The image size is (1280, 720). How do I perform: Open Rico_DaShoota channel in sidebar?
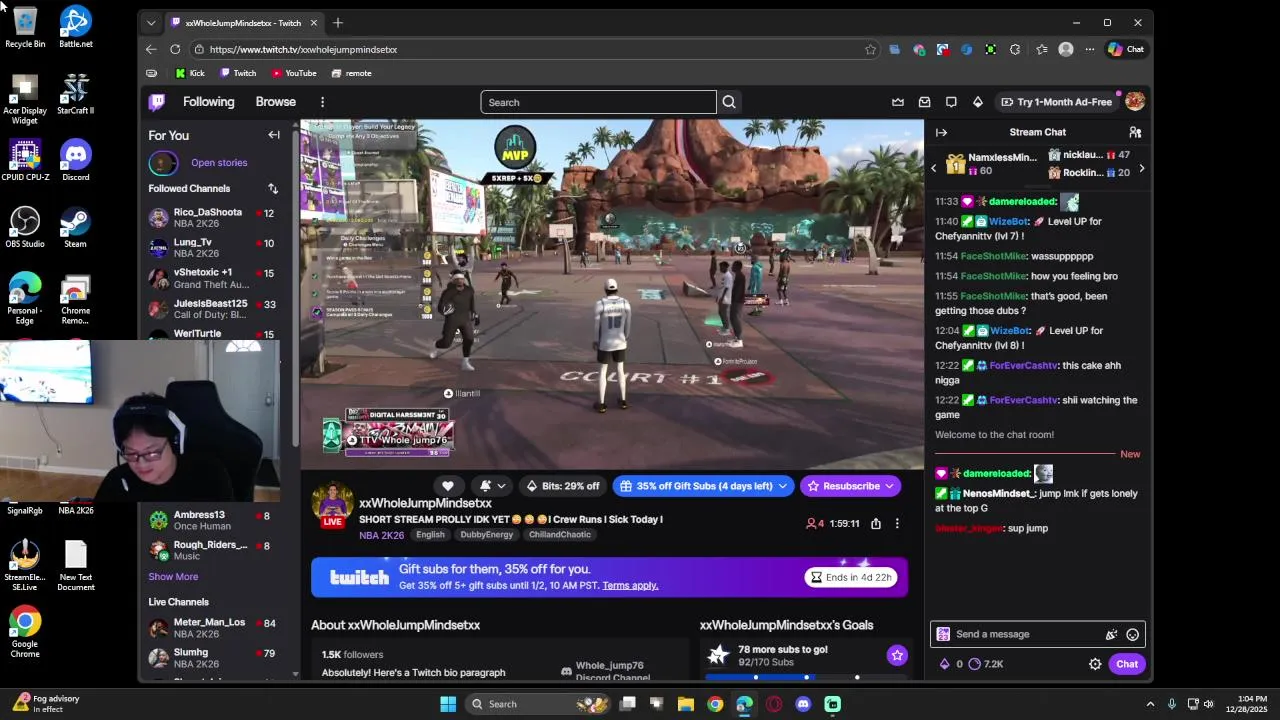pyautogui.click(x=211, y=218)
